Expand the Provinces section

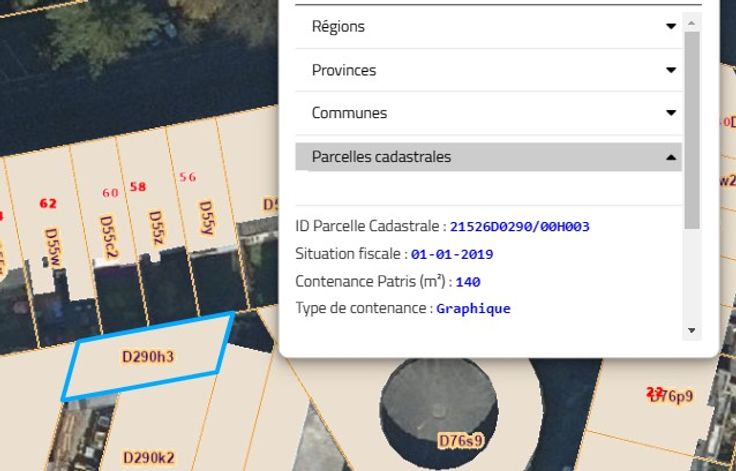coord(488,71)
